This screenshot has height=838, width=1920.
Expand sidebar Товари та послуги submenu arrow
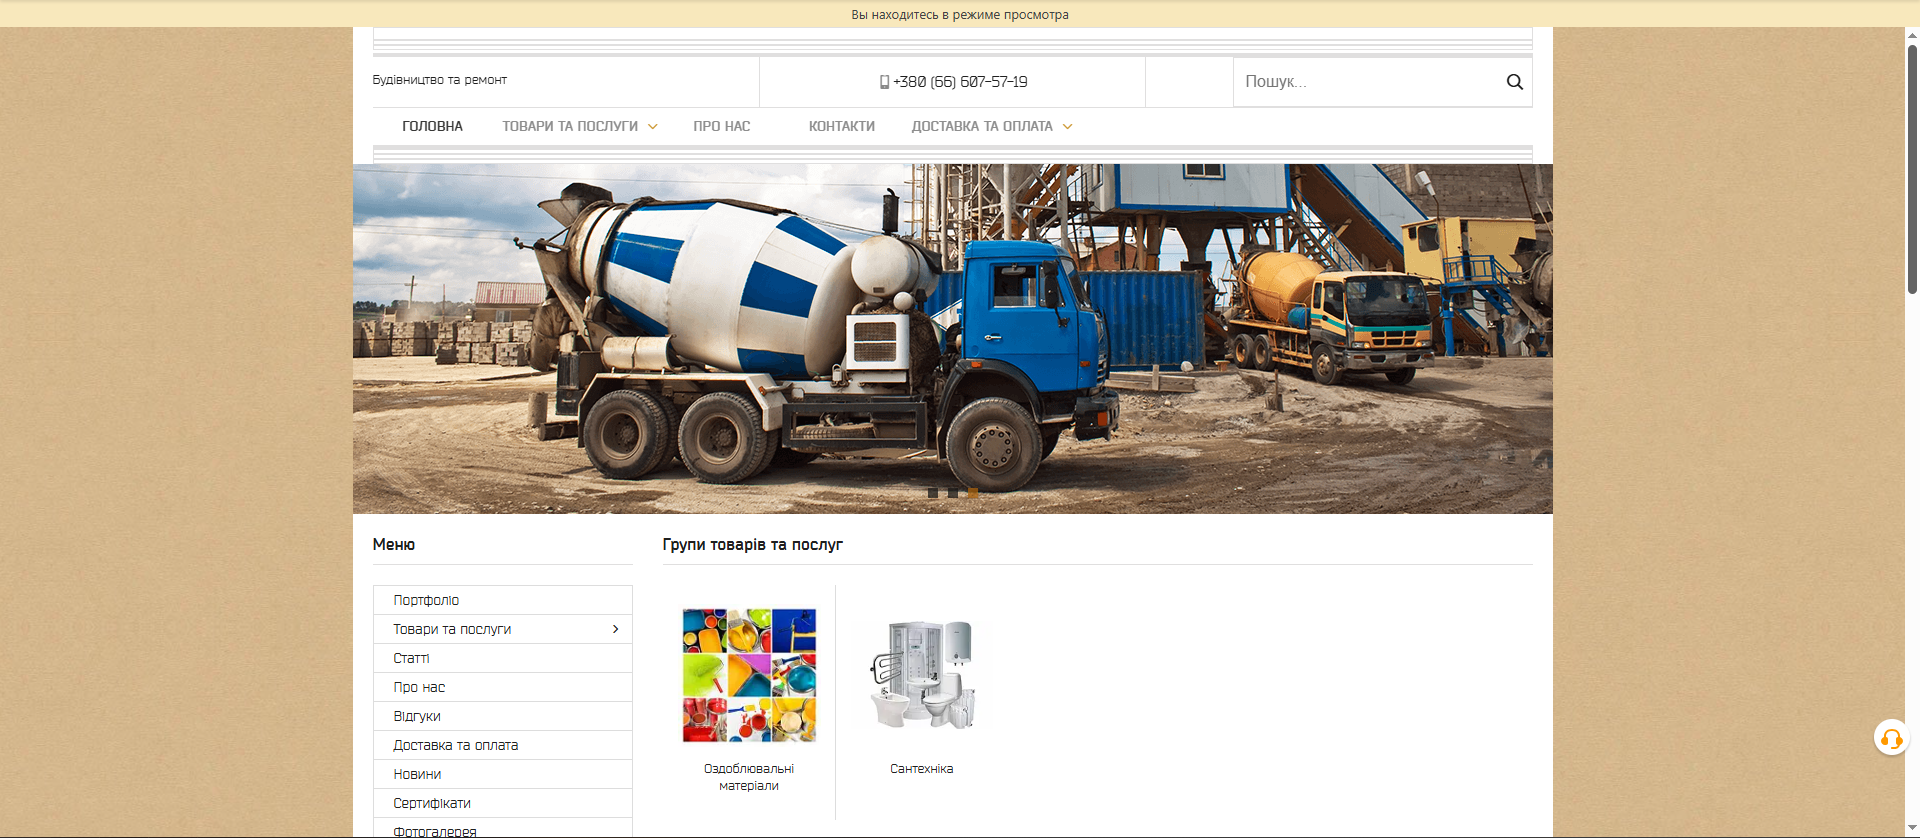tap(615, 629)
